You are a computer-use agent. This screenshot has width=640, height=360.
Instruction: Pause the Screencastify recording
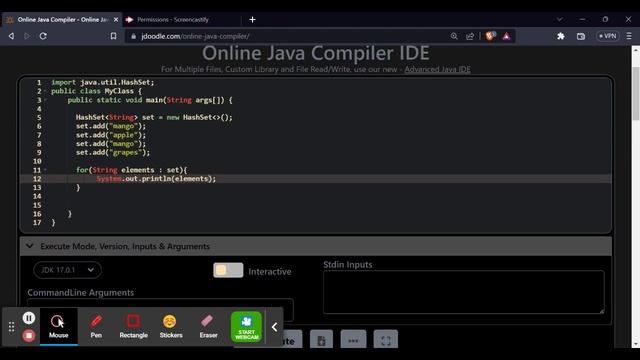(x=29, y=318)
